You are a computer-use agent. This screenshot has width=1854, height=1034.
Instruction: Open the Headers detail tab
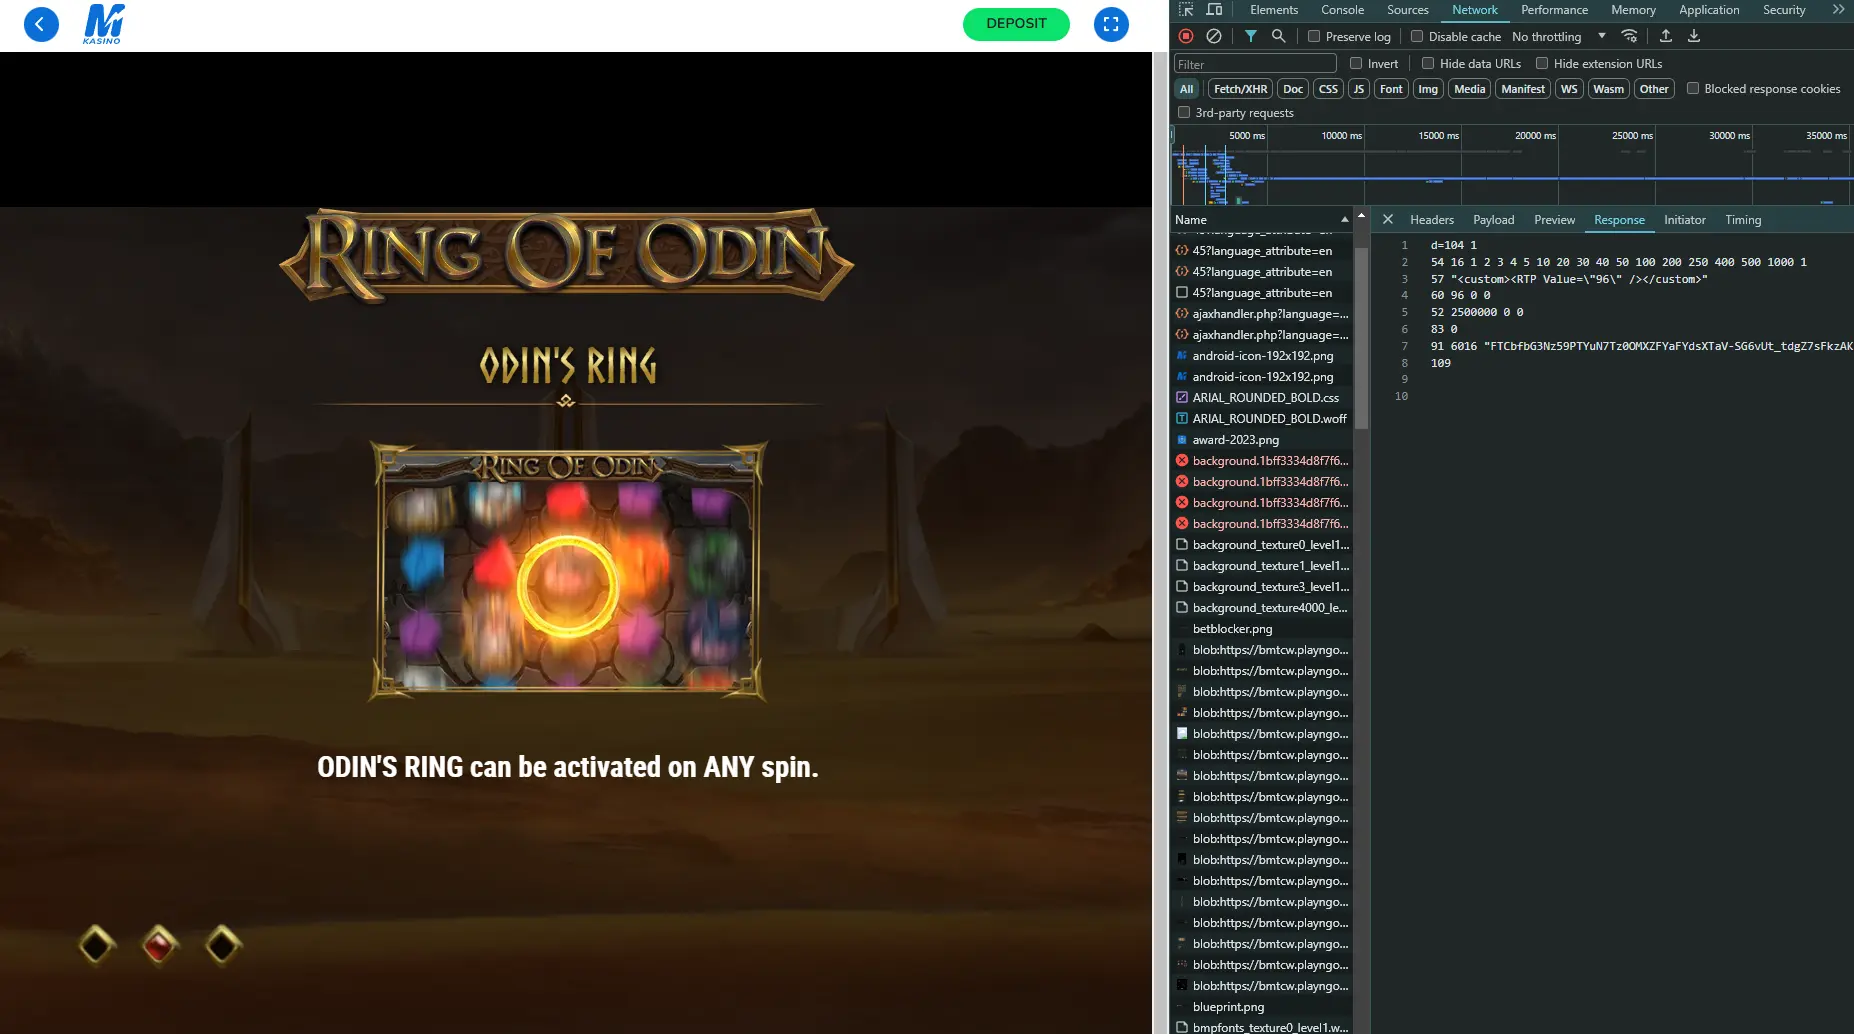click(x=1432, y=220)
